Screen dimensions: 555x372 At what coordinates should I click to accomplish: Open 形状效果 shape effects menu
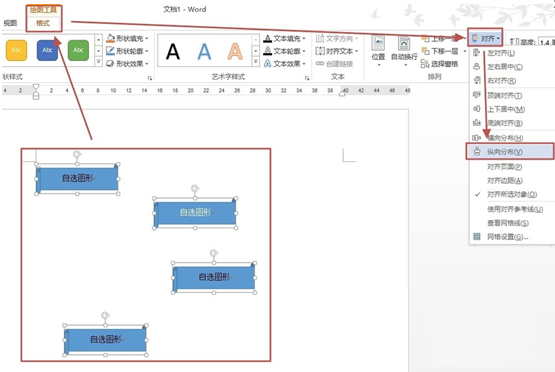127,64
